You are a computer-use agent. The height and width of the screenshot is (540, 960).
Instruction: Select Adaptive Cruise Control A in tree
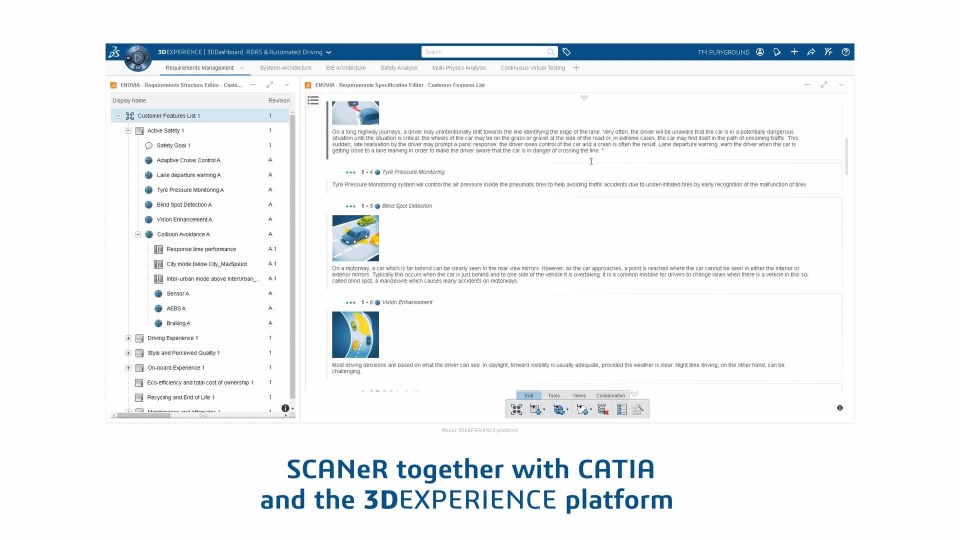[189, 160]
